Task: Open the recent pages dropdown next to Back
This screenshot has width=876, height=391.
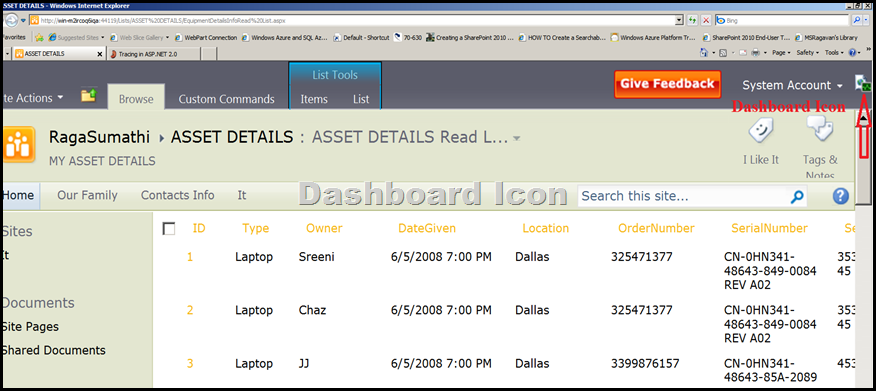Action: click(23, 20)
